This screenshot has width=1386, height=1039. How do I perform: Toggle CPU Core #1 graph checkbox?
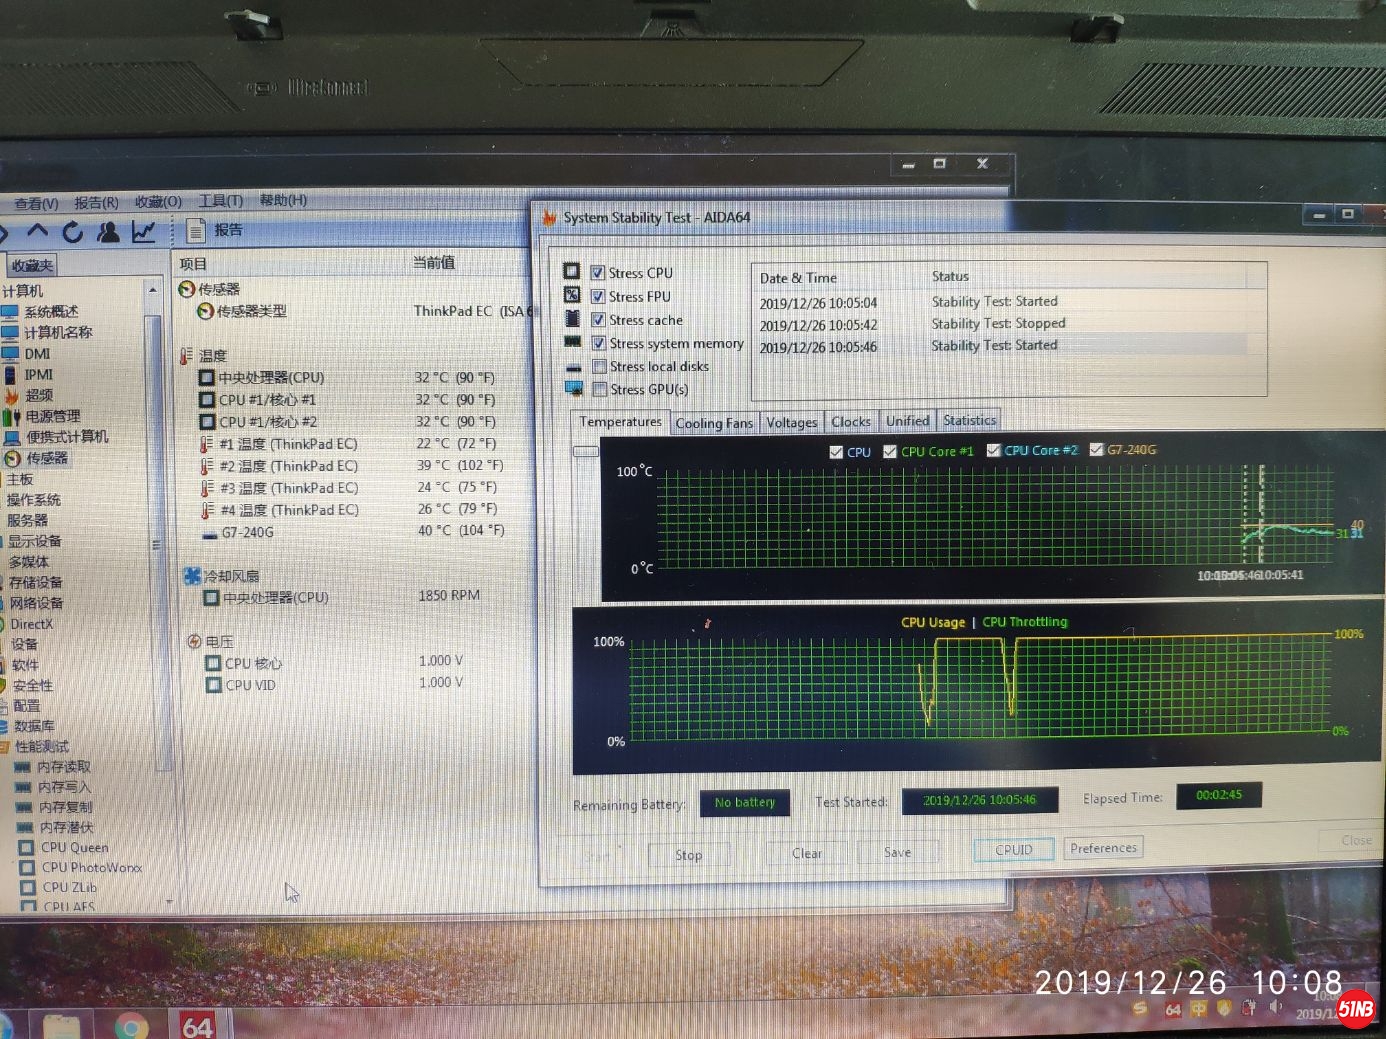890,452
